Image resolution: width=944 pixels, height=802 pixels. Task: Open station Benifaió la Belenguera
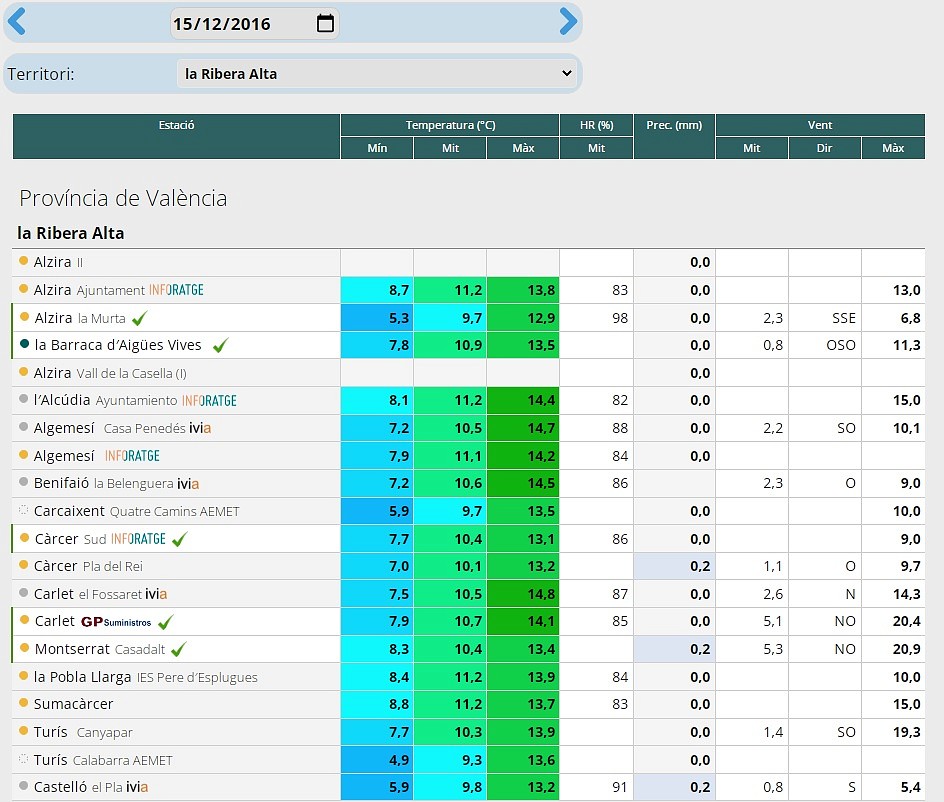point(104,483)
